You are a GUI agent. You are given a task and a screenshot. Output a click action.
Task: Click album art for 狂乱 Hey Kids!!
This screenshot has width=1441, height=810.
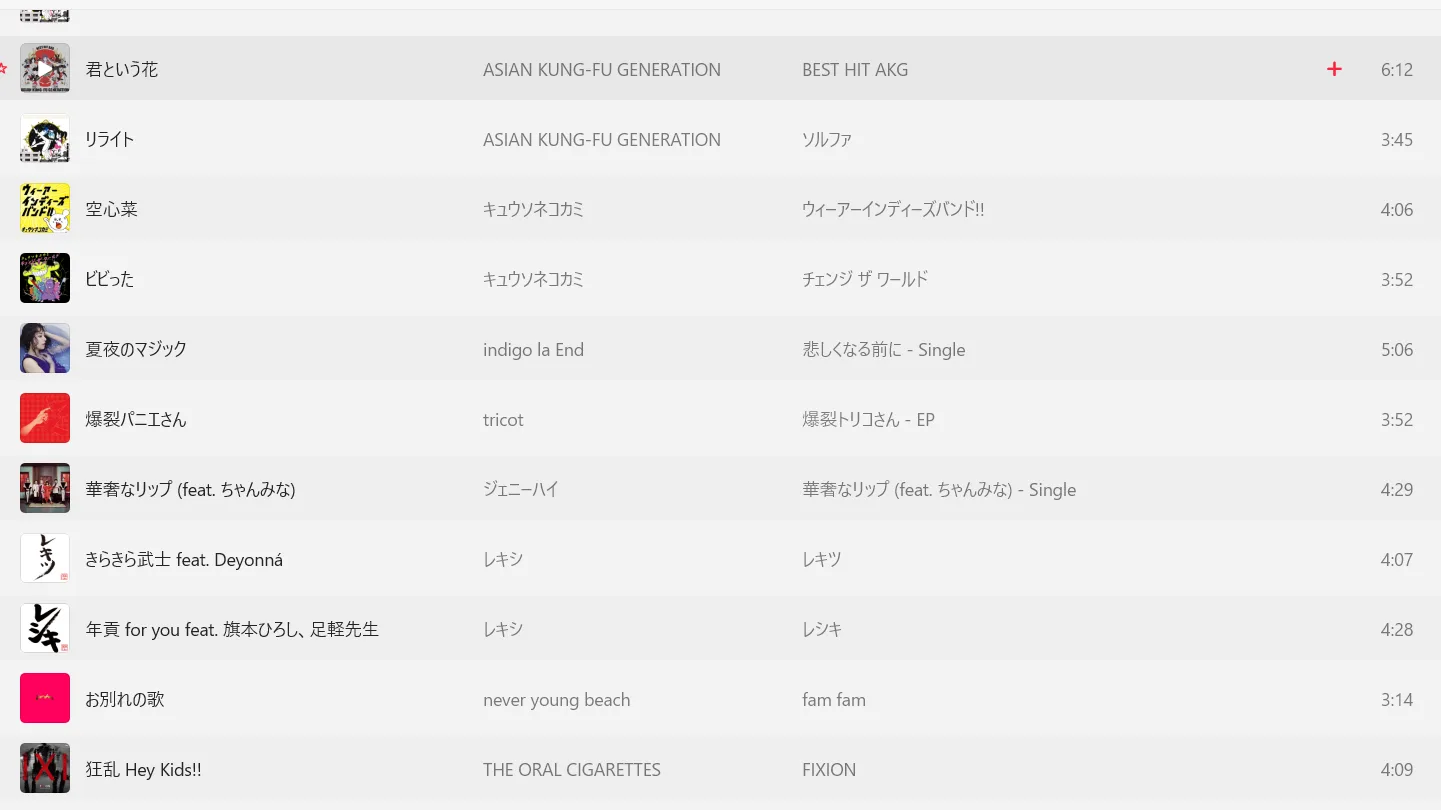coord(45,769)
